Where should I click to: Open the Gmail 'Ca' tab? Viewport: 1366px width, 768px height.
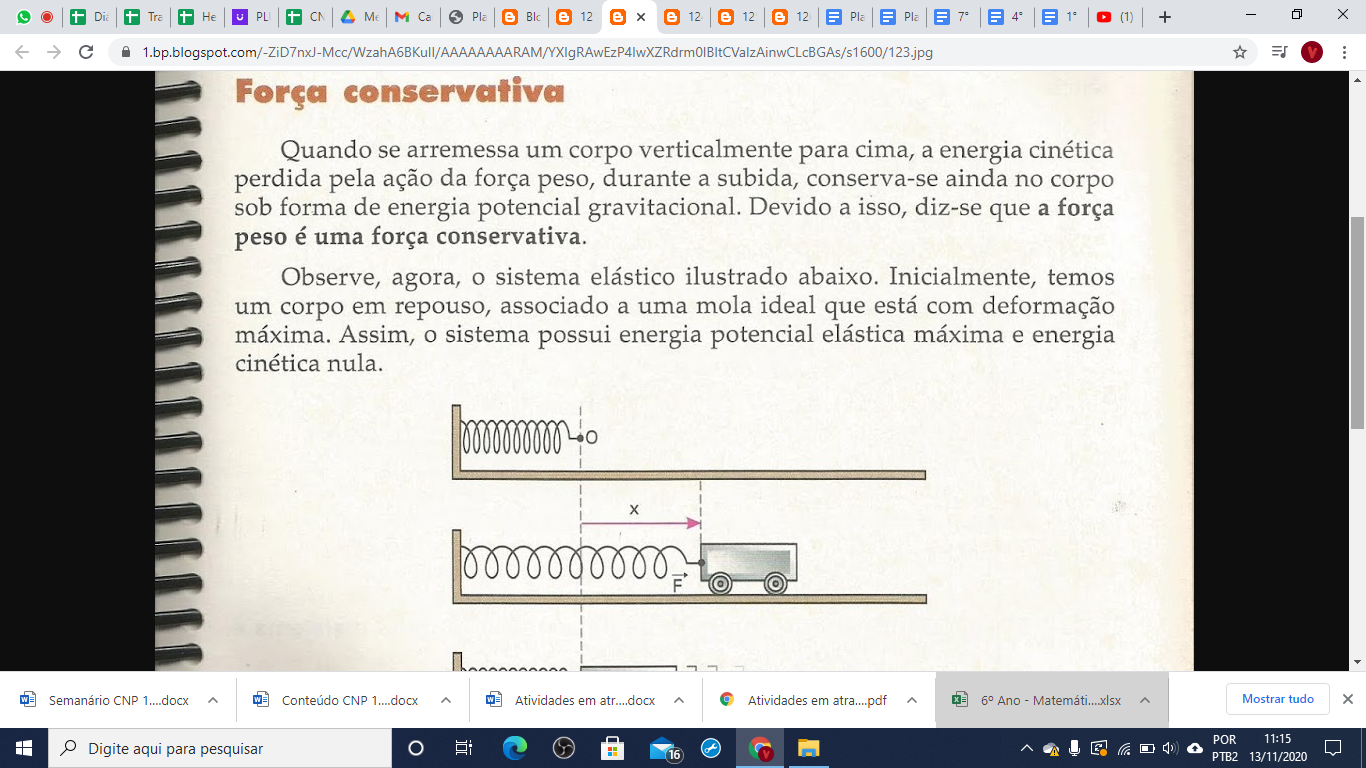[x=414, y=17]
